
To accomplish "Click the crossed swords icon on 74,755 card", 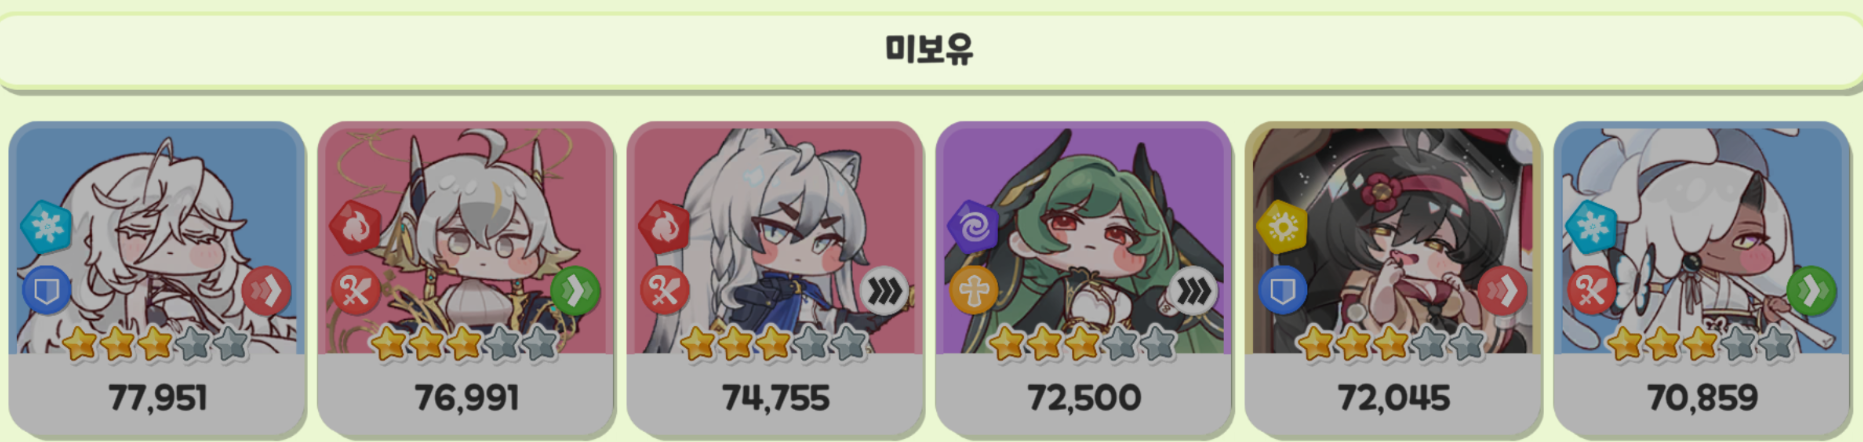I will 664,290.
